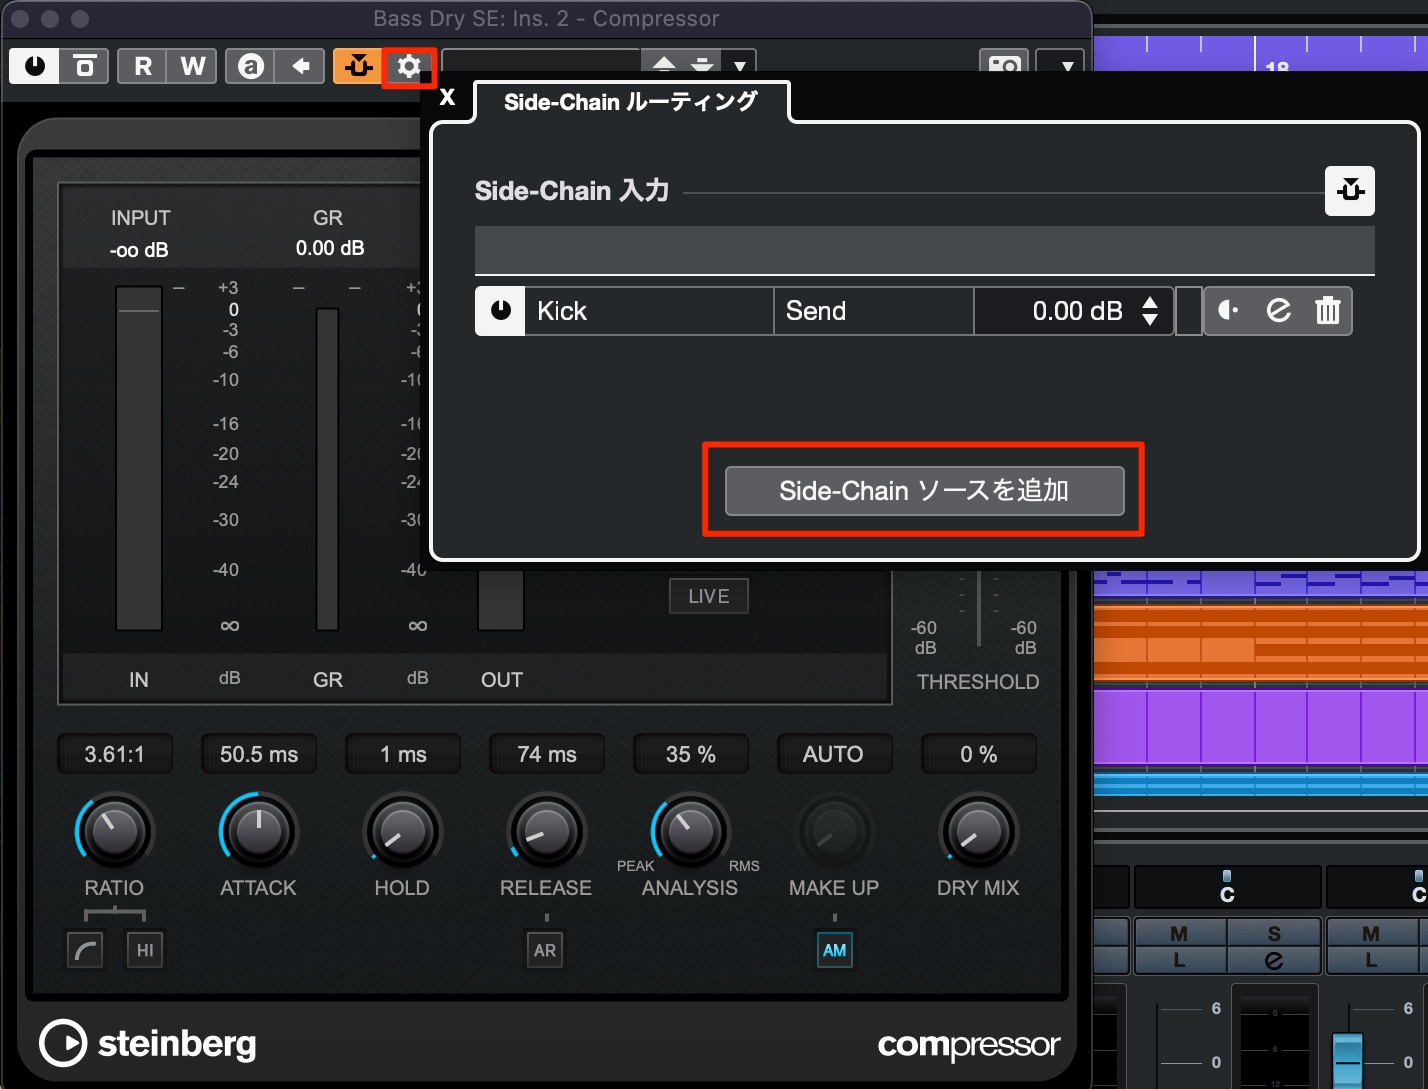This screenshot has width=1428, height=1089.
Task: Open mixer channel 'e' edit settings
Action: click(x=1274, y=960)
